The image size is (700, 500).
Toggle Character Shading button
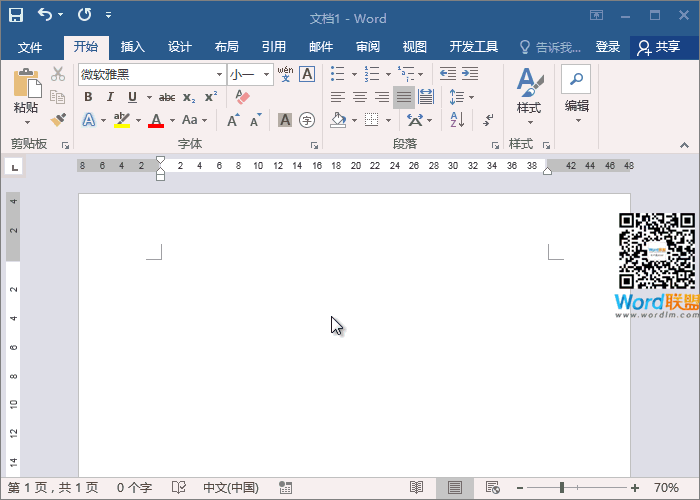coord(285,120)
